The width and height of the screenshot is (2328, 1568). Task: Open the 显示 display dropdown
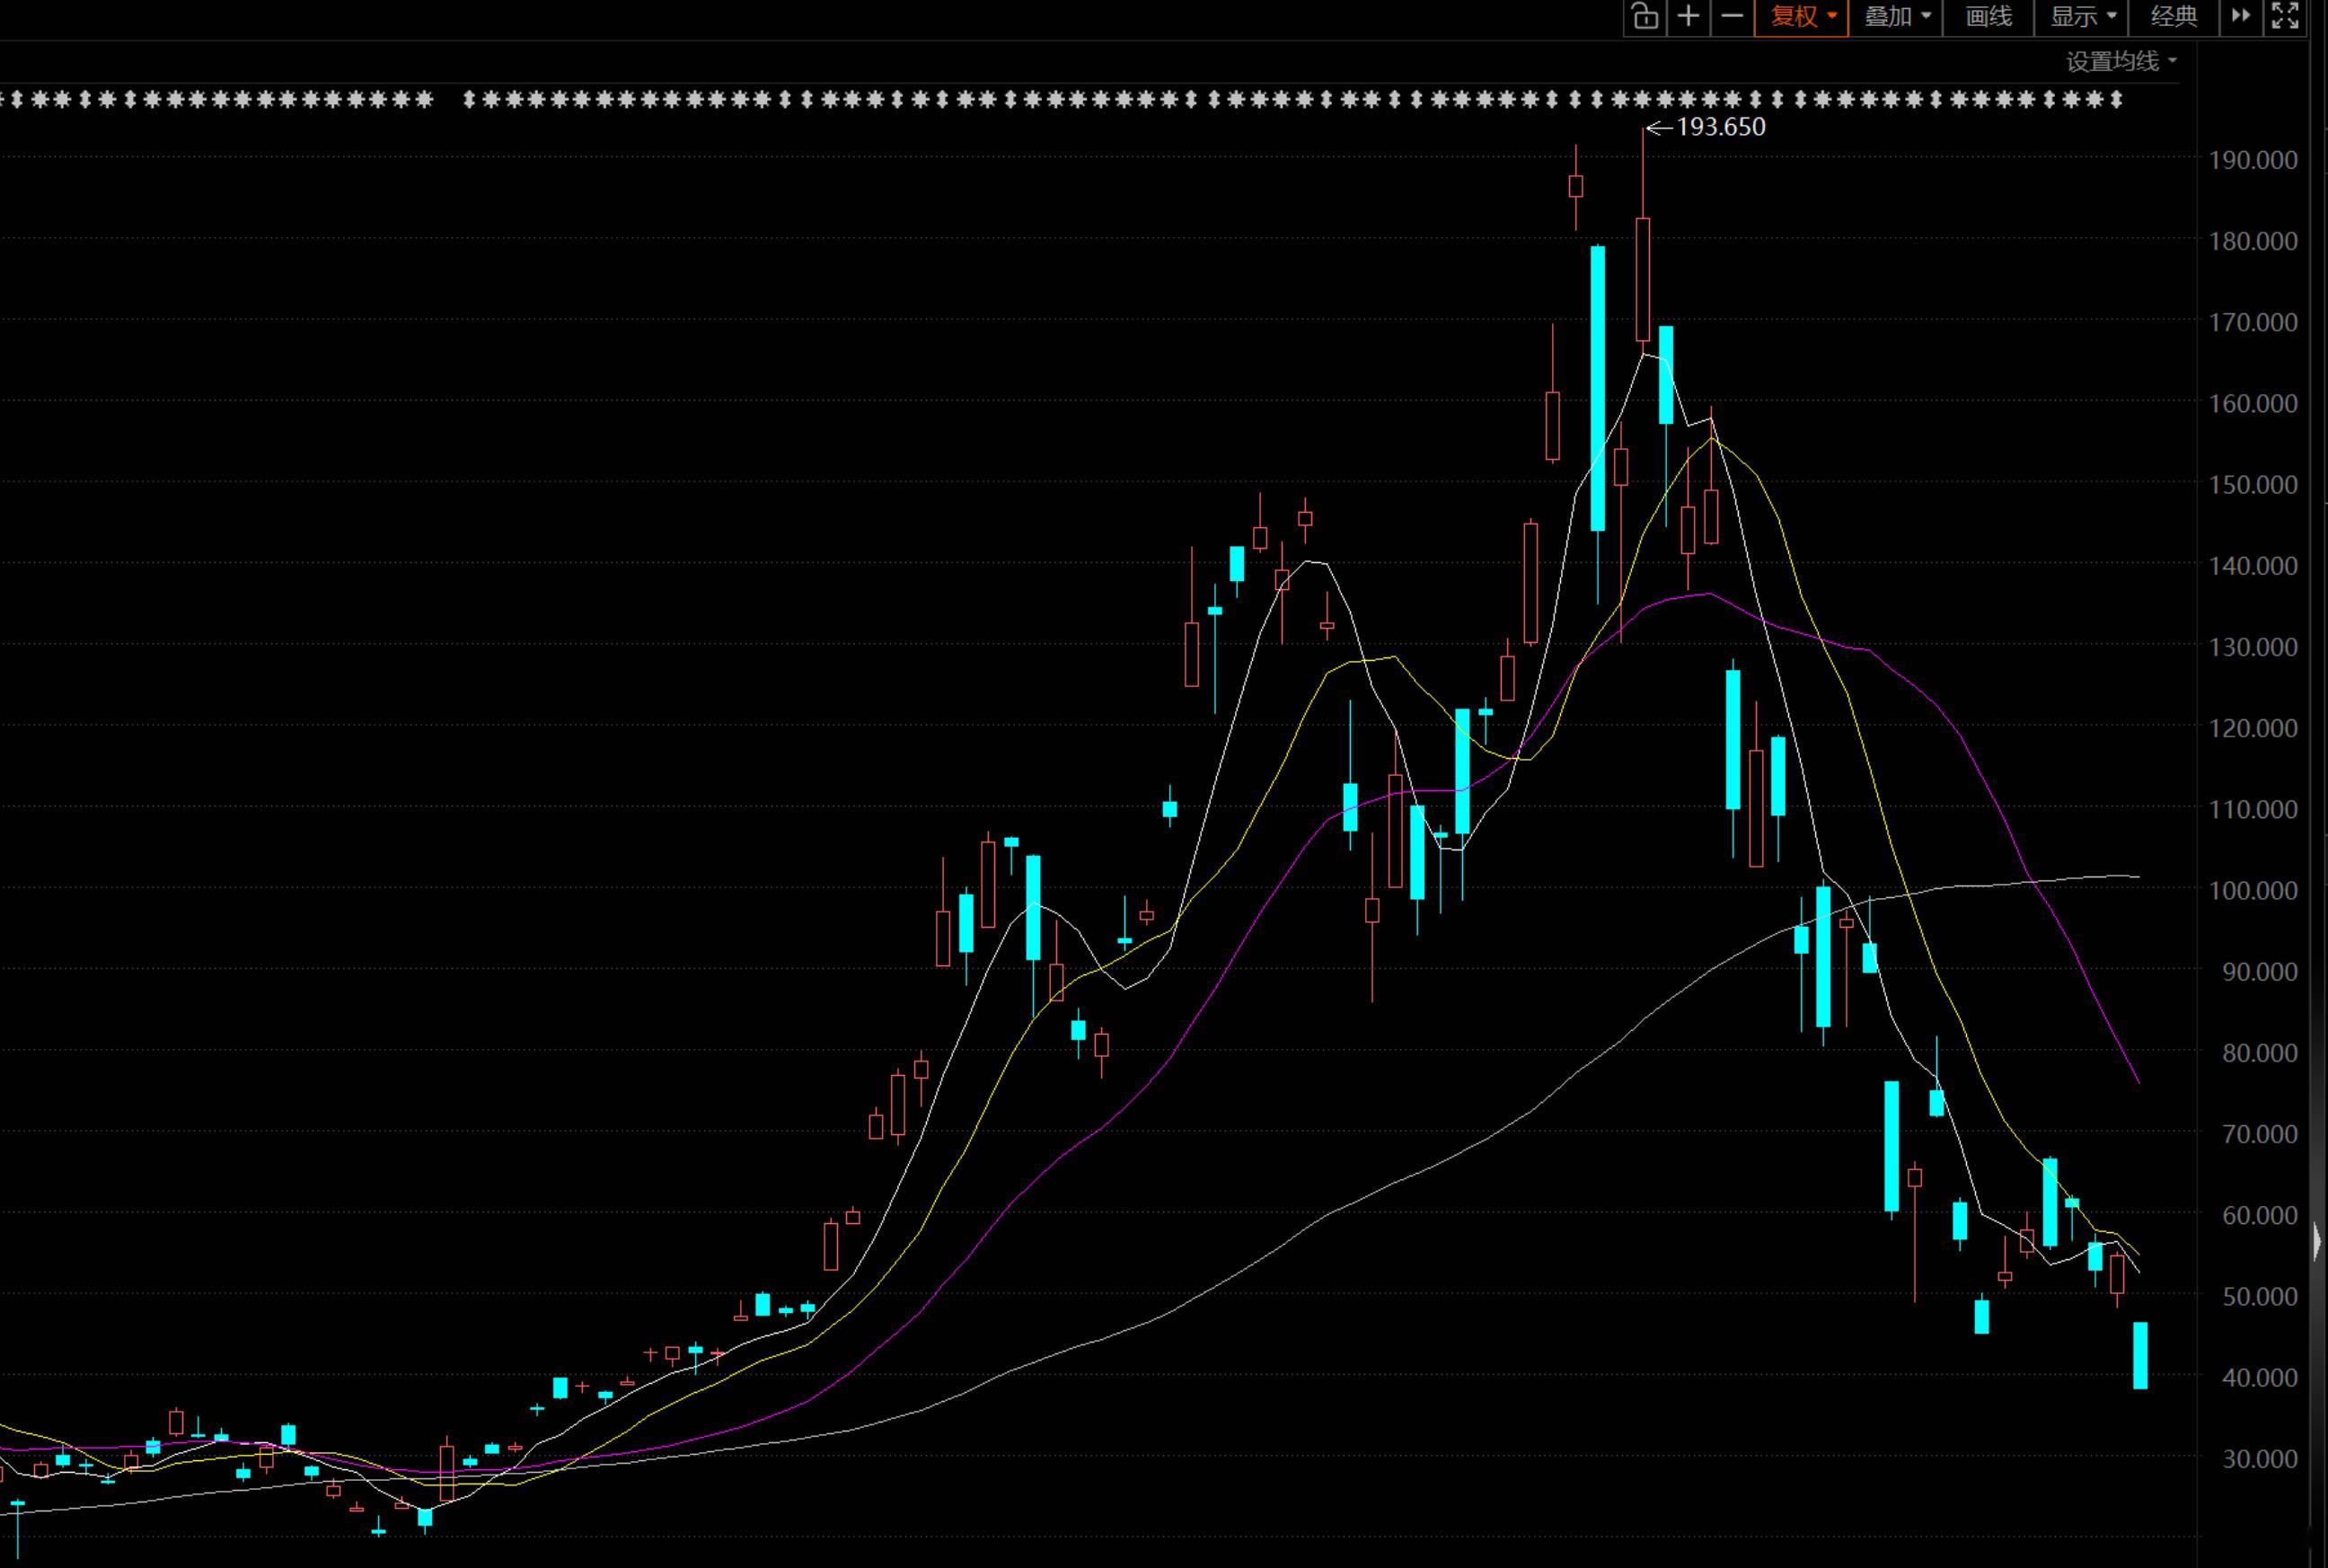point(2081,17)
